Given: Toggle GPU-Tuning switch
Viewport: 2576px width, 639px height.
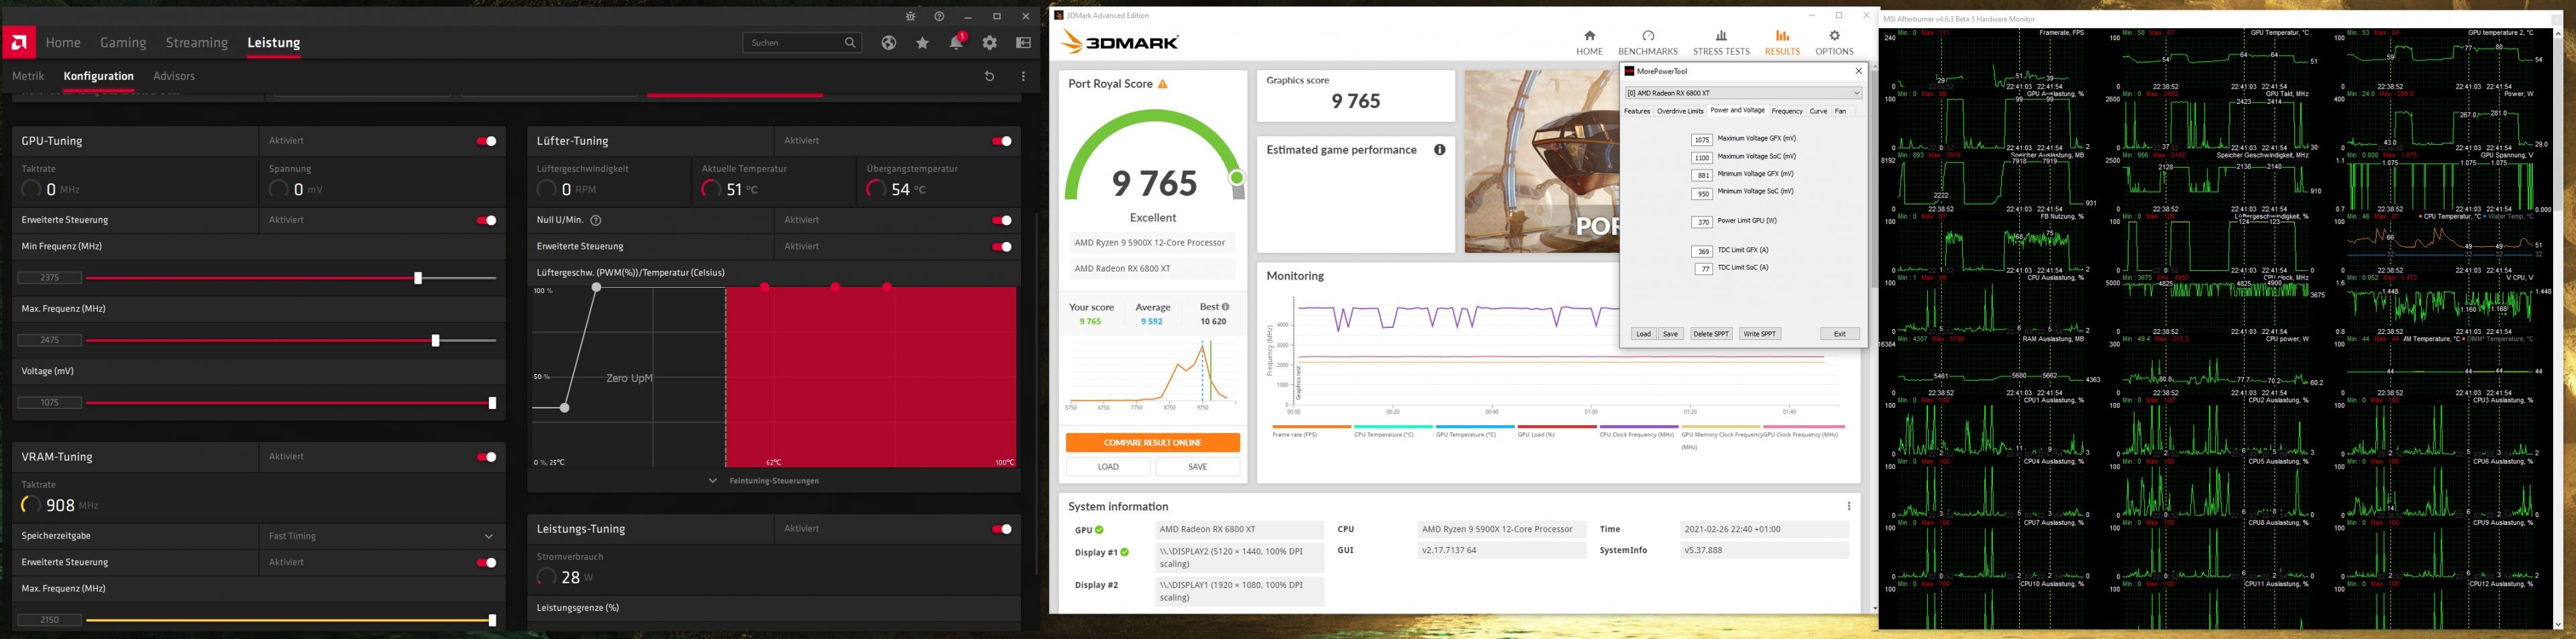Looking at the screenshot, I should (487, 141).
